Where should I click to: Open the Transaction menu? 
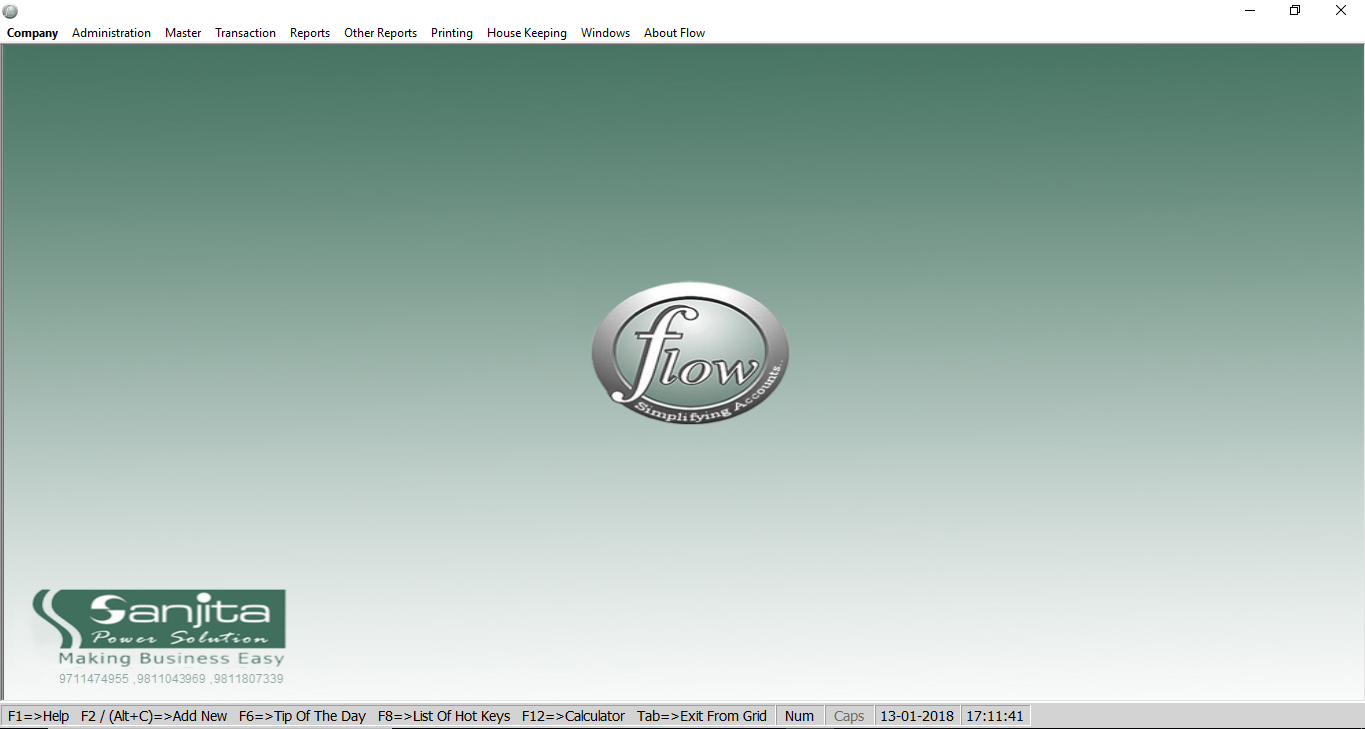[245, 33]
